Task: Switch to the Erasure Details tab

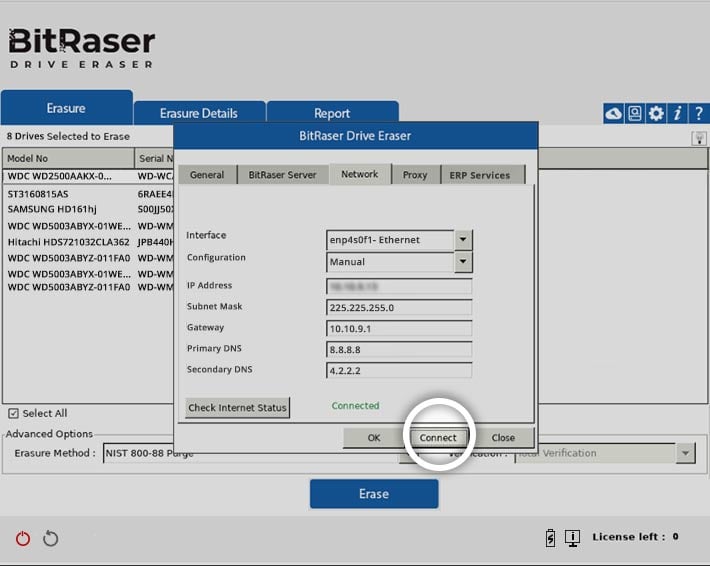Action: tap(199, 113)
